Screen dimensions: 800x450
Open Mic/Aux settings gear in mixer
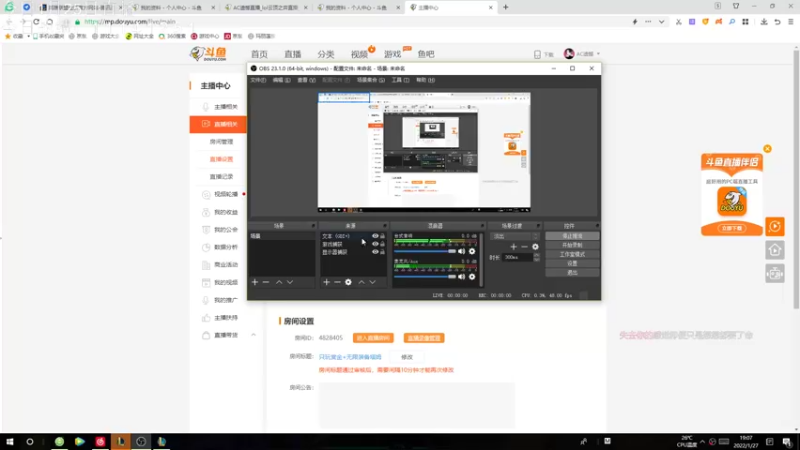pyautogui.click(x=472, y=277)
